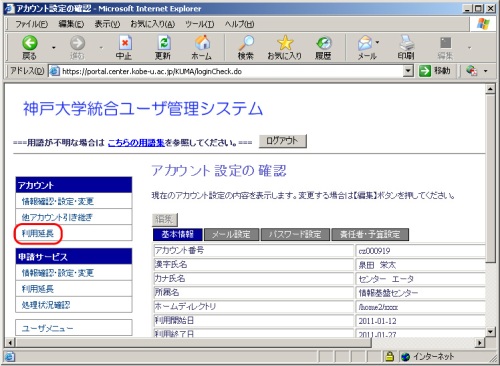
Task: Switch to the 責任者・予算設定 tab
Action: point(370,235)
